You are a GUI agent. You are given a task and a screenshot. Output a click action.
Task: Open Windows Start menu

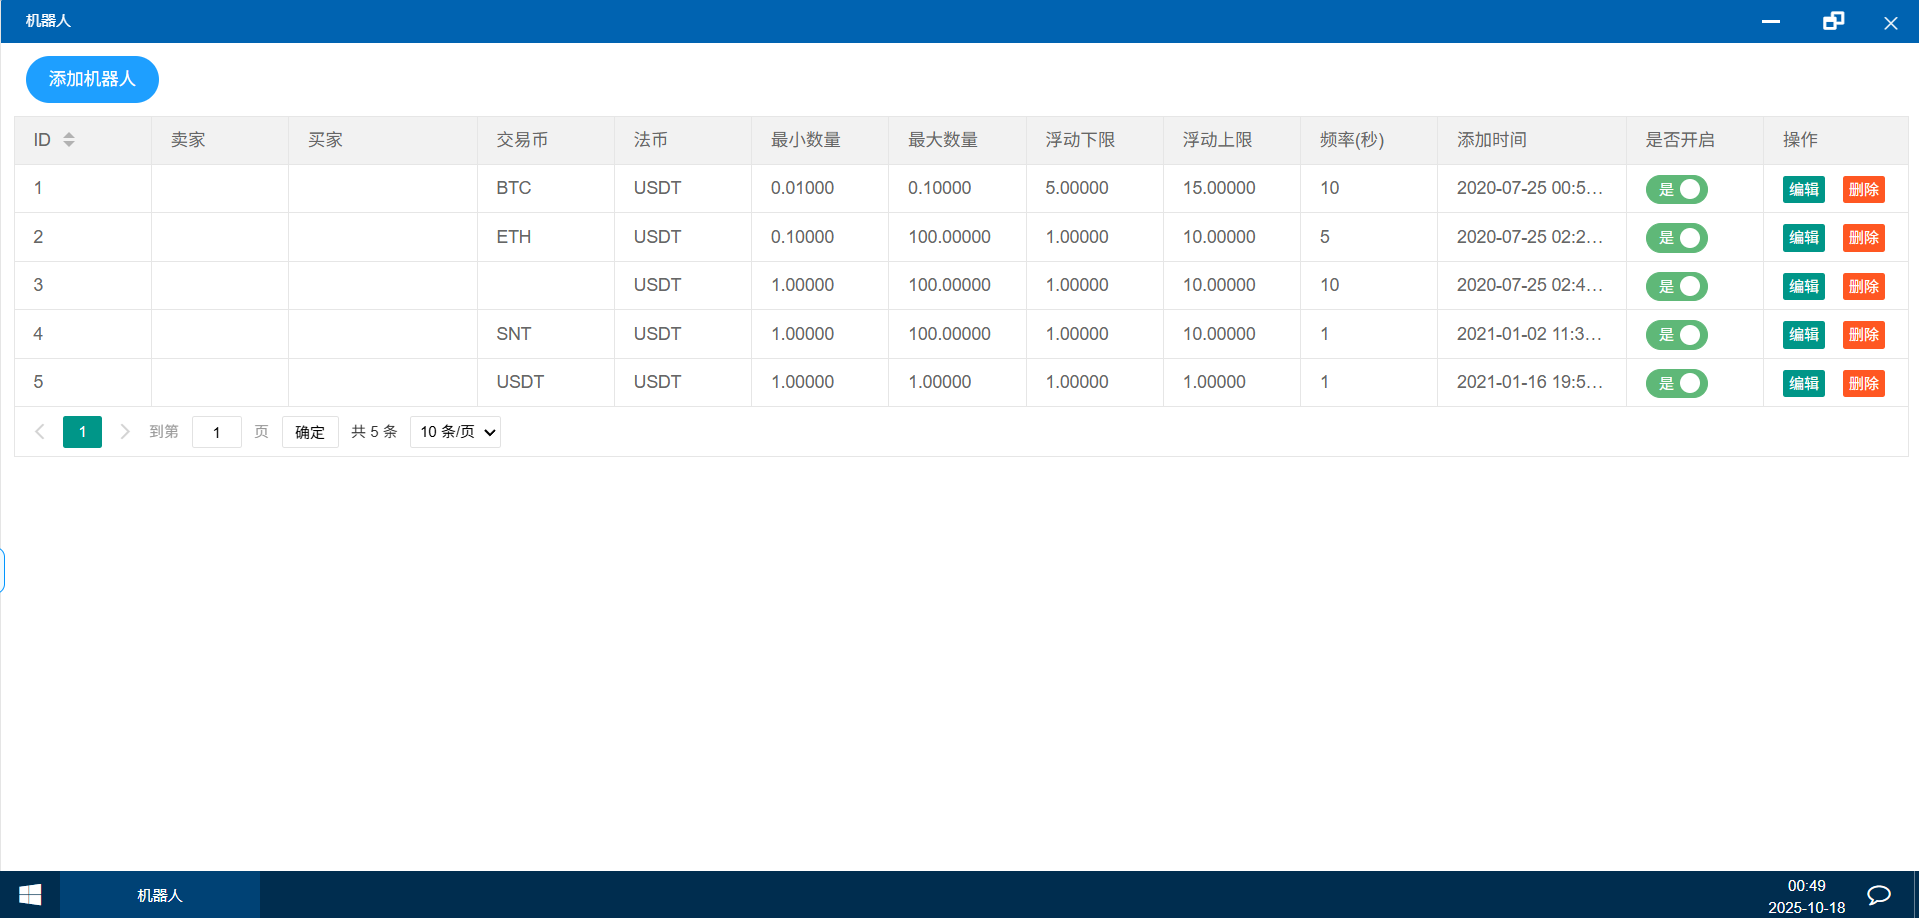[30, 895]
